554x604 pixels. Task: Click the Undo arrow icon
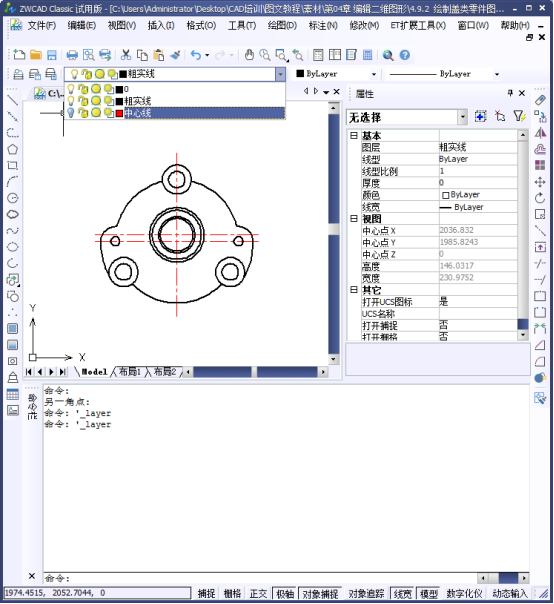196,55
